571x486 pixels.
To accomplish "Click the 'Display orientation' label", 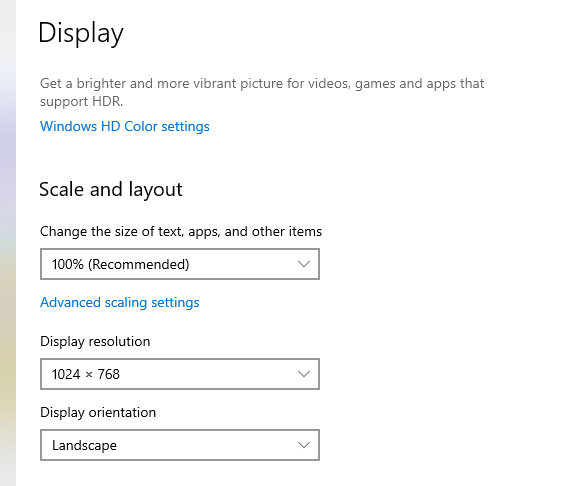I will tap(98, 412).
